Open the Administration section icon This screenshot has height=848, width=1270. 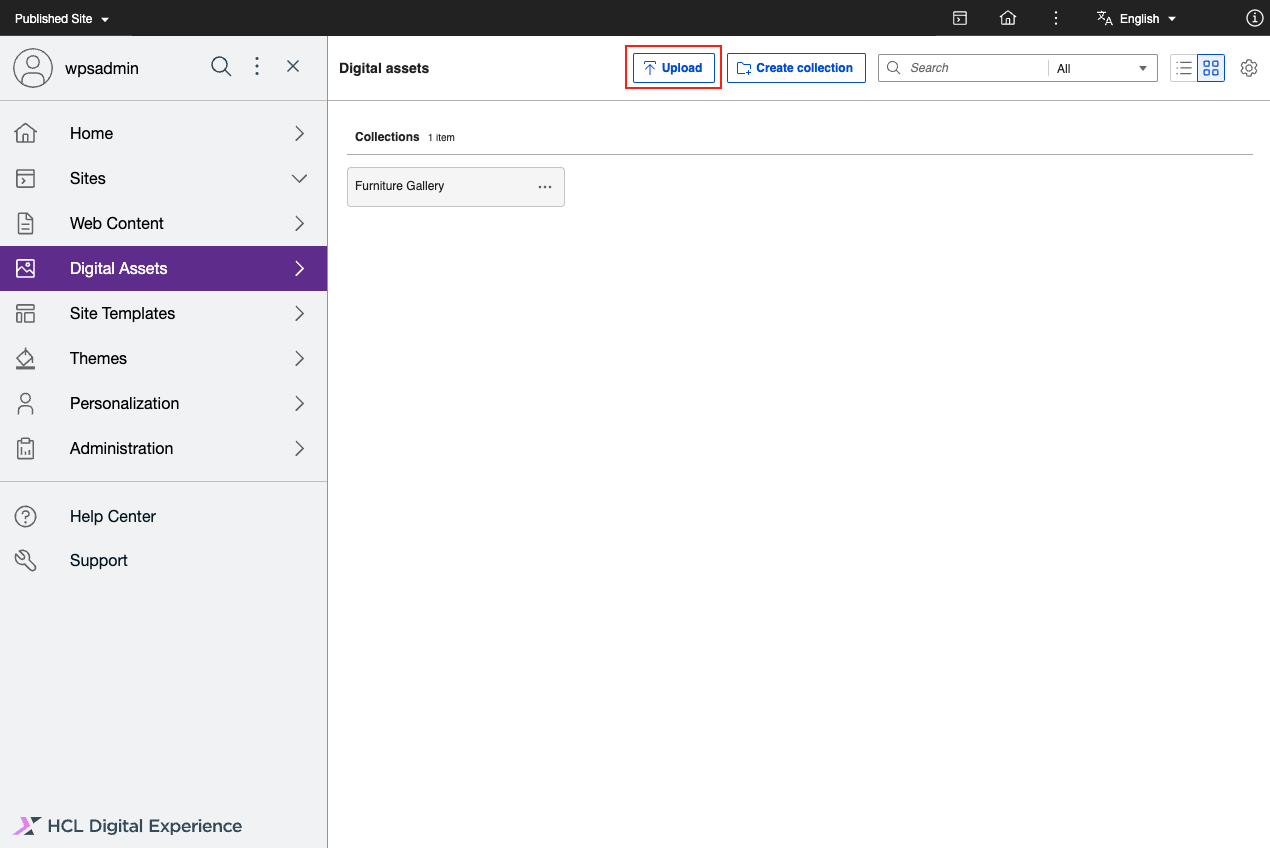pyautogui.click(x=25, y=448)
